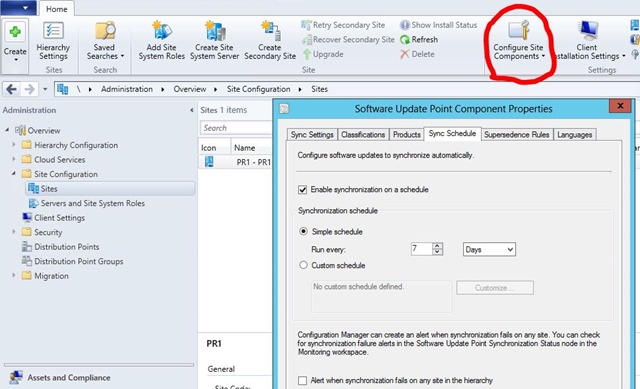Viewport: 640px width, 389px height.
Task: Switch to the Classifications tab
Action: tap(363, 135)
